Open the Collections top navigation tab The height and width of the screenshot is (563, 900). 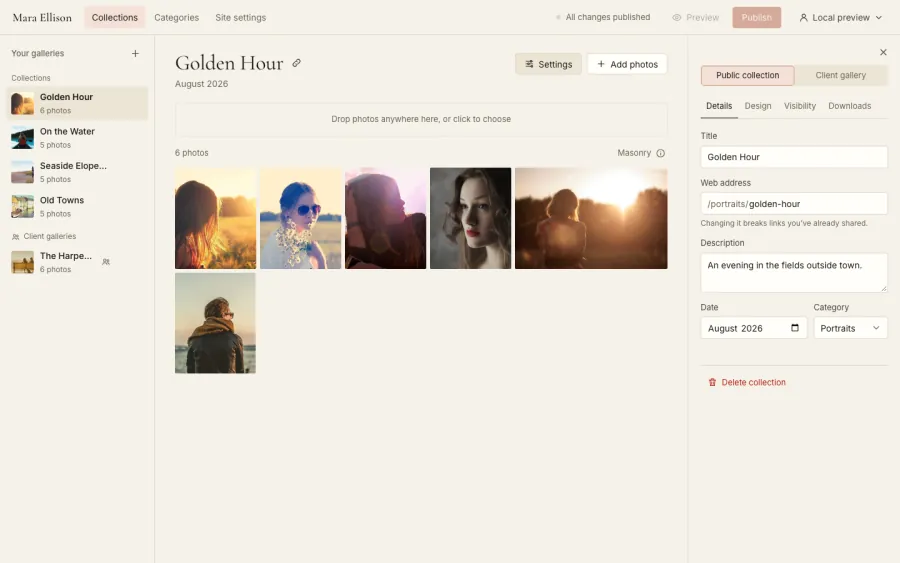(x=115, y=18)
